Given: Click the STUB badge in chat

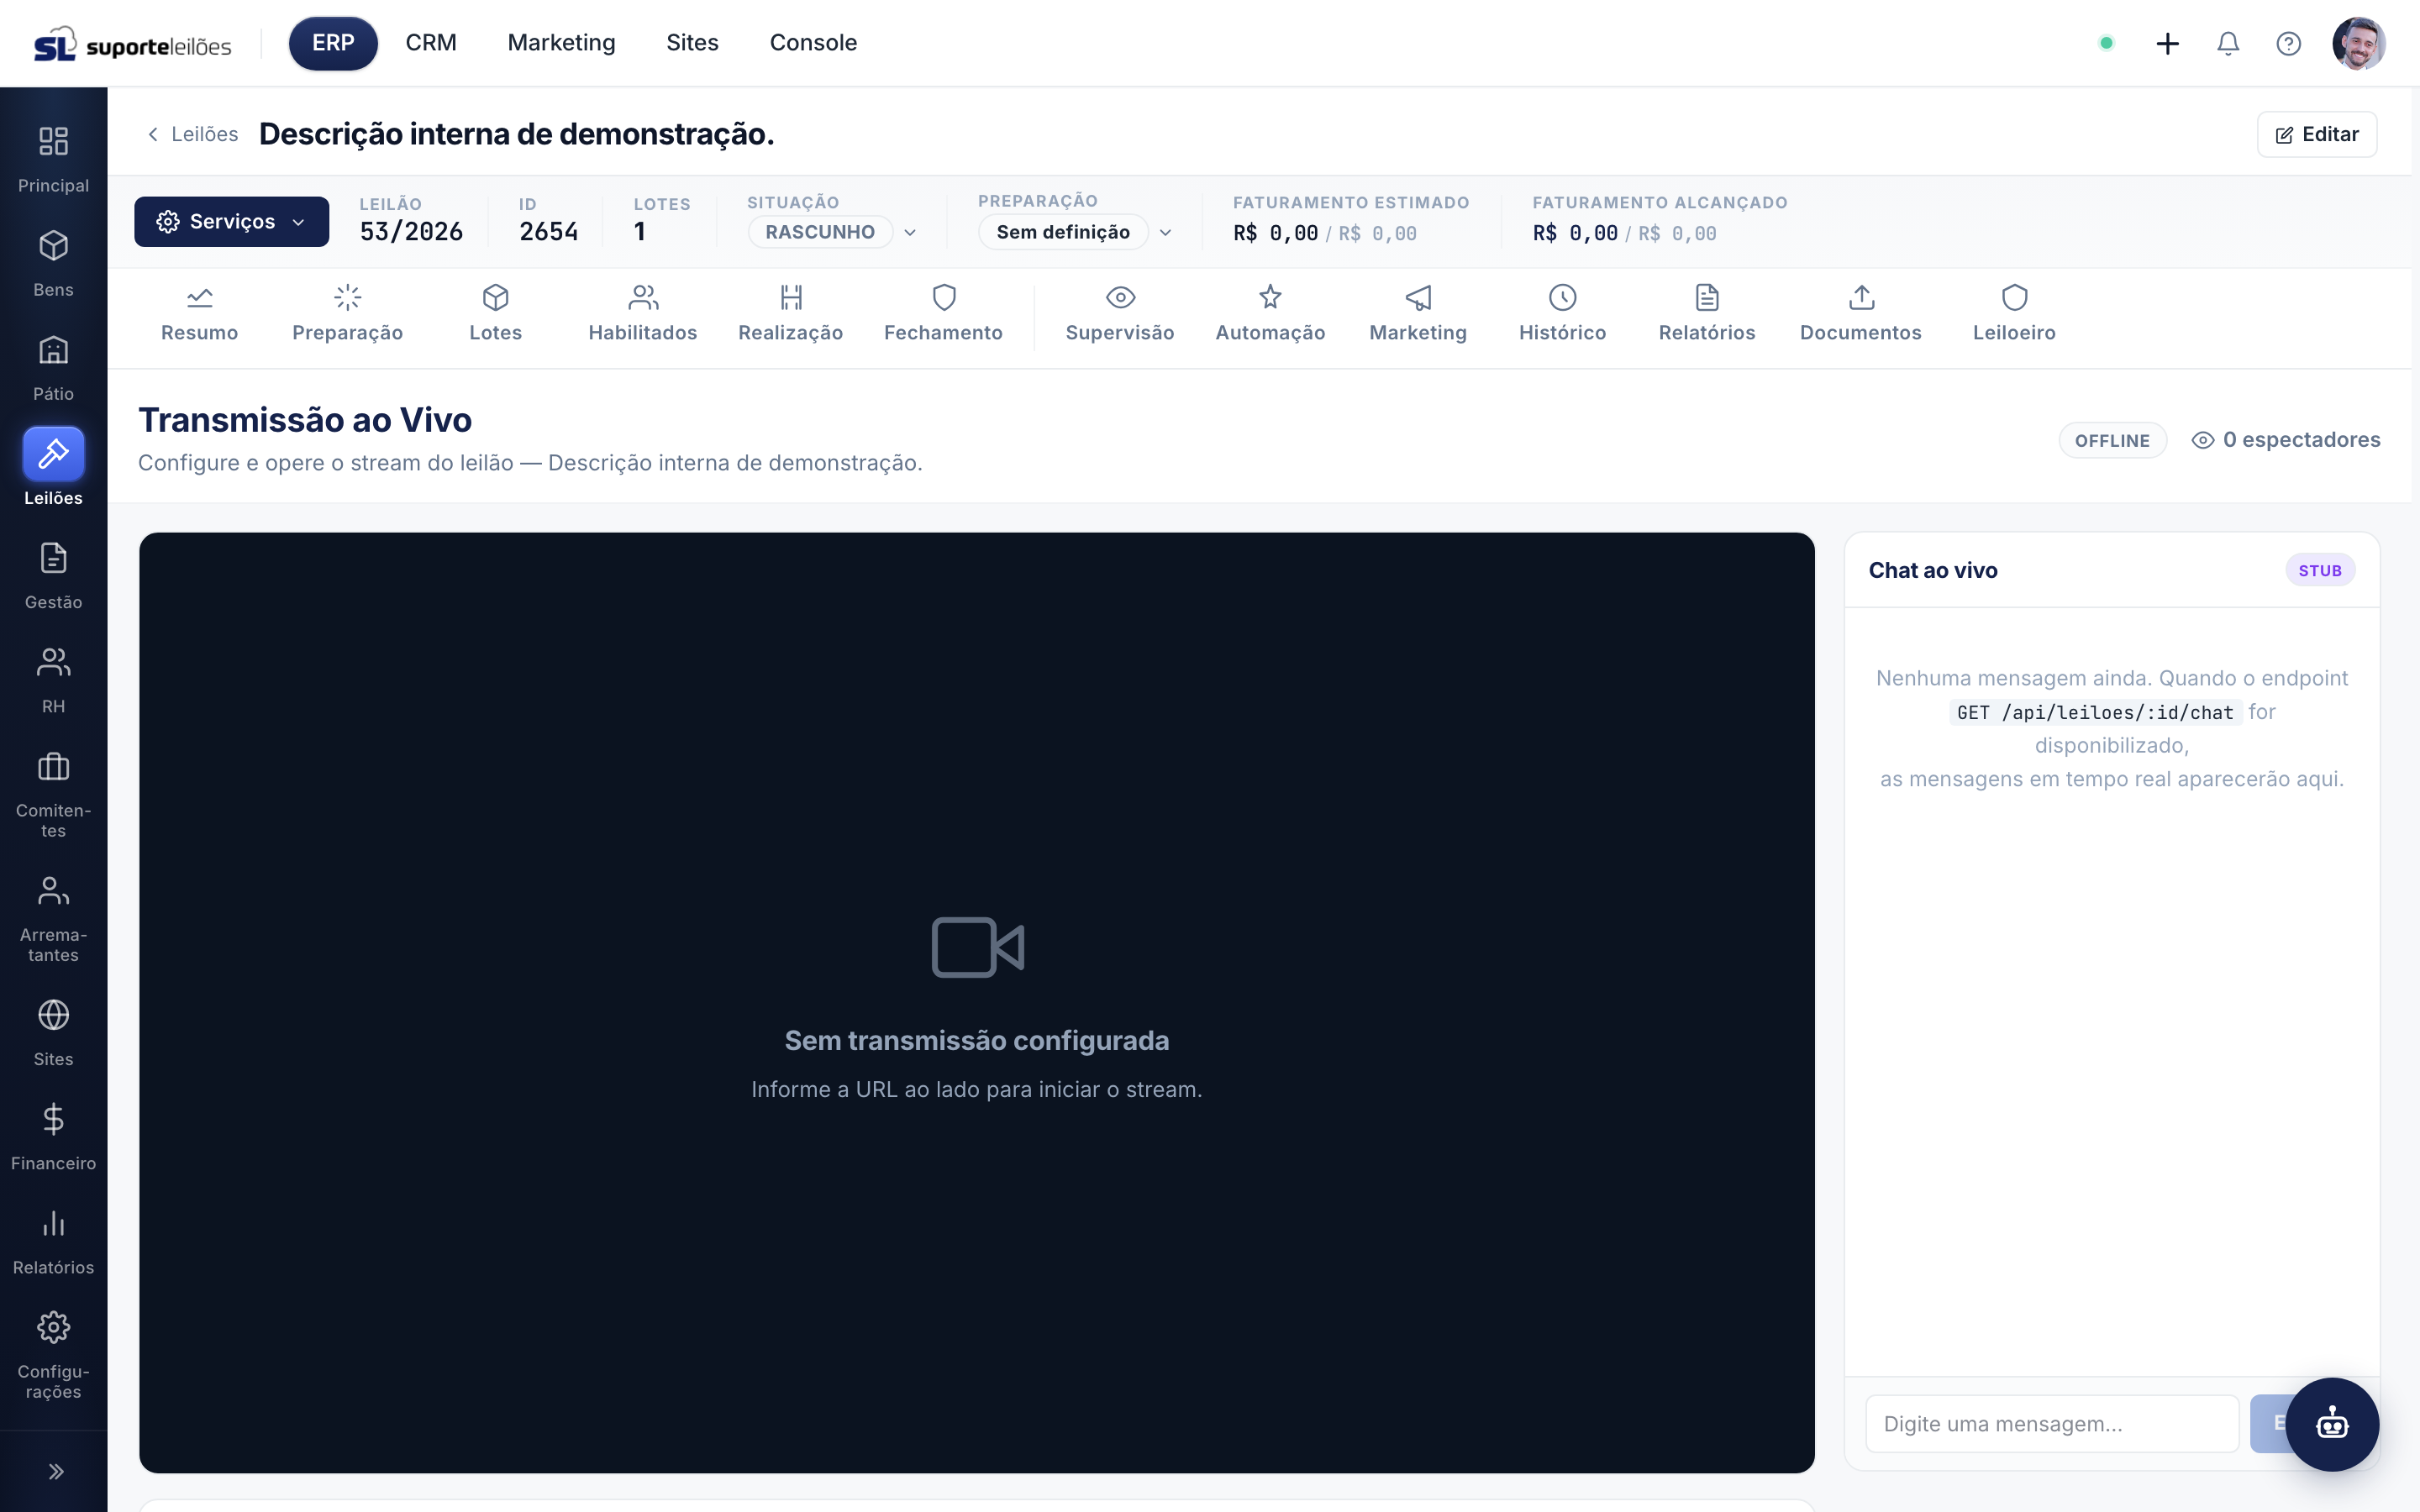Looking at the screenshot, I should click(x=2319, y=570).
